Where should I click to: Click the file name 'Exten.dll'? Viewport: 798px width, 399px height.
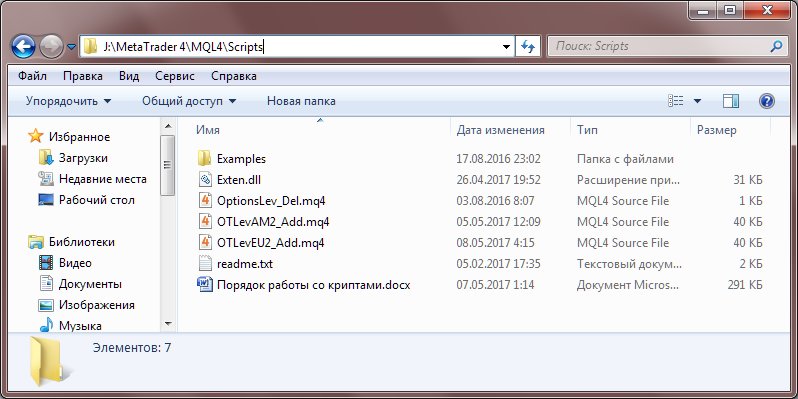pos(239,180)
